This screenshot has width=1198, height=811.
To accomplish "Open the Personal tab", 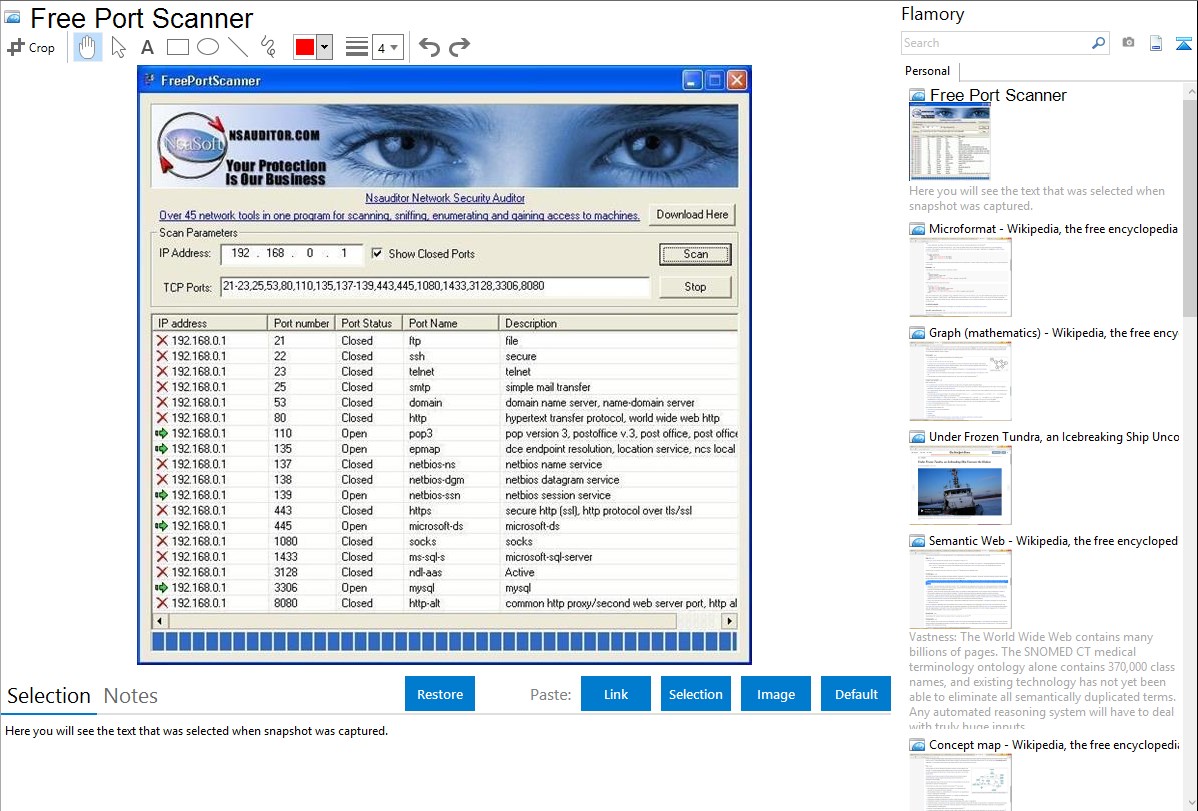I will pos(927,71).
